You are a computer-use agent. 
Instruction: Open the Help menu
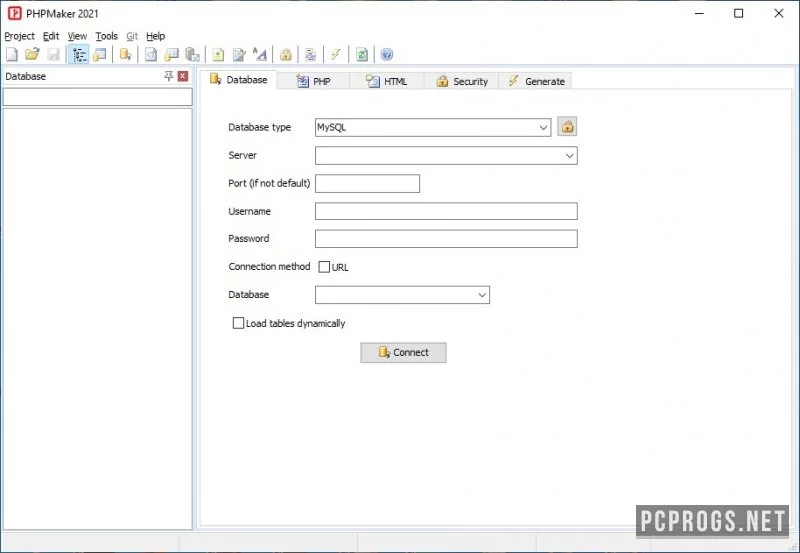pos(156,36)
